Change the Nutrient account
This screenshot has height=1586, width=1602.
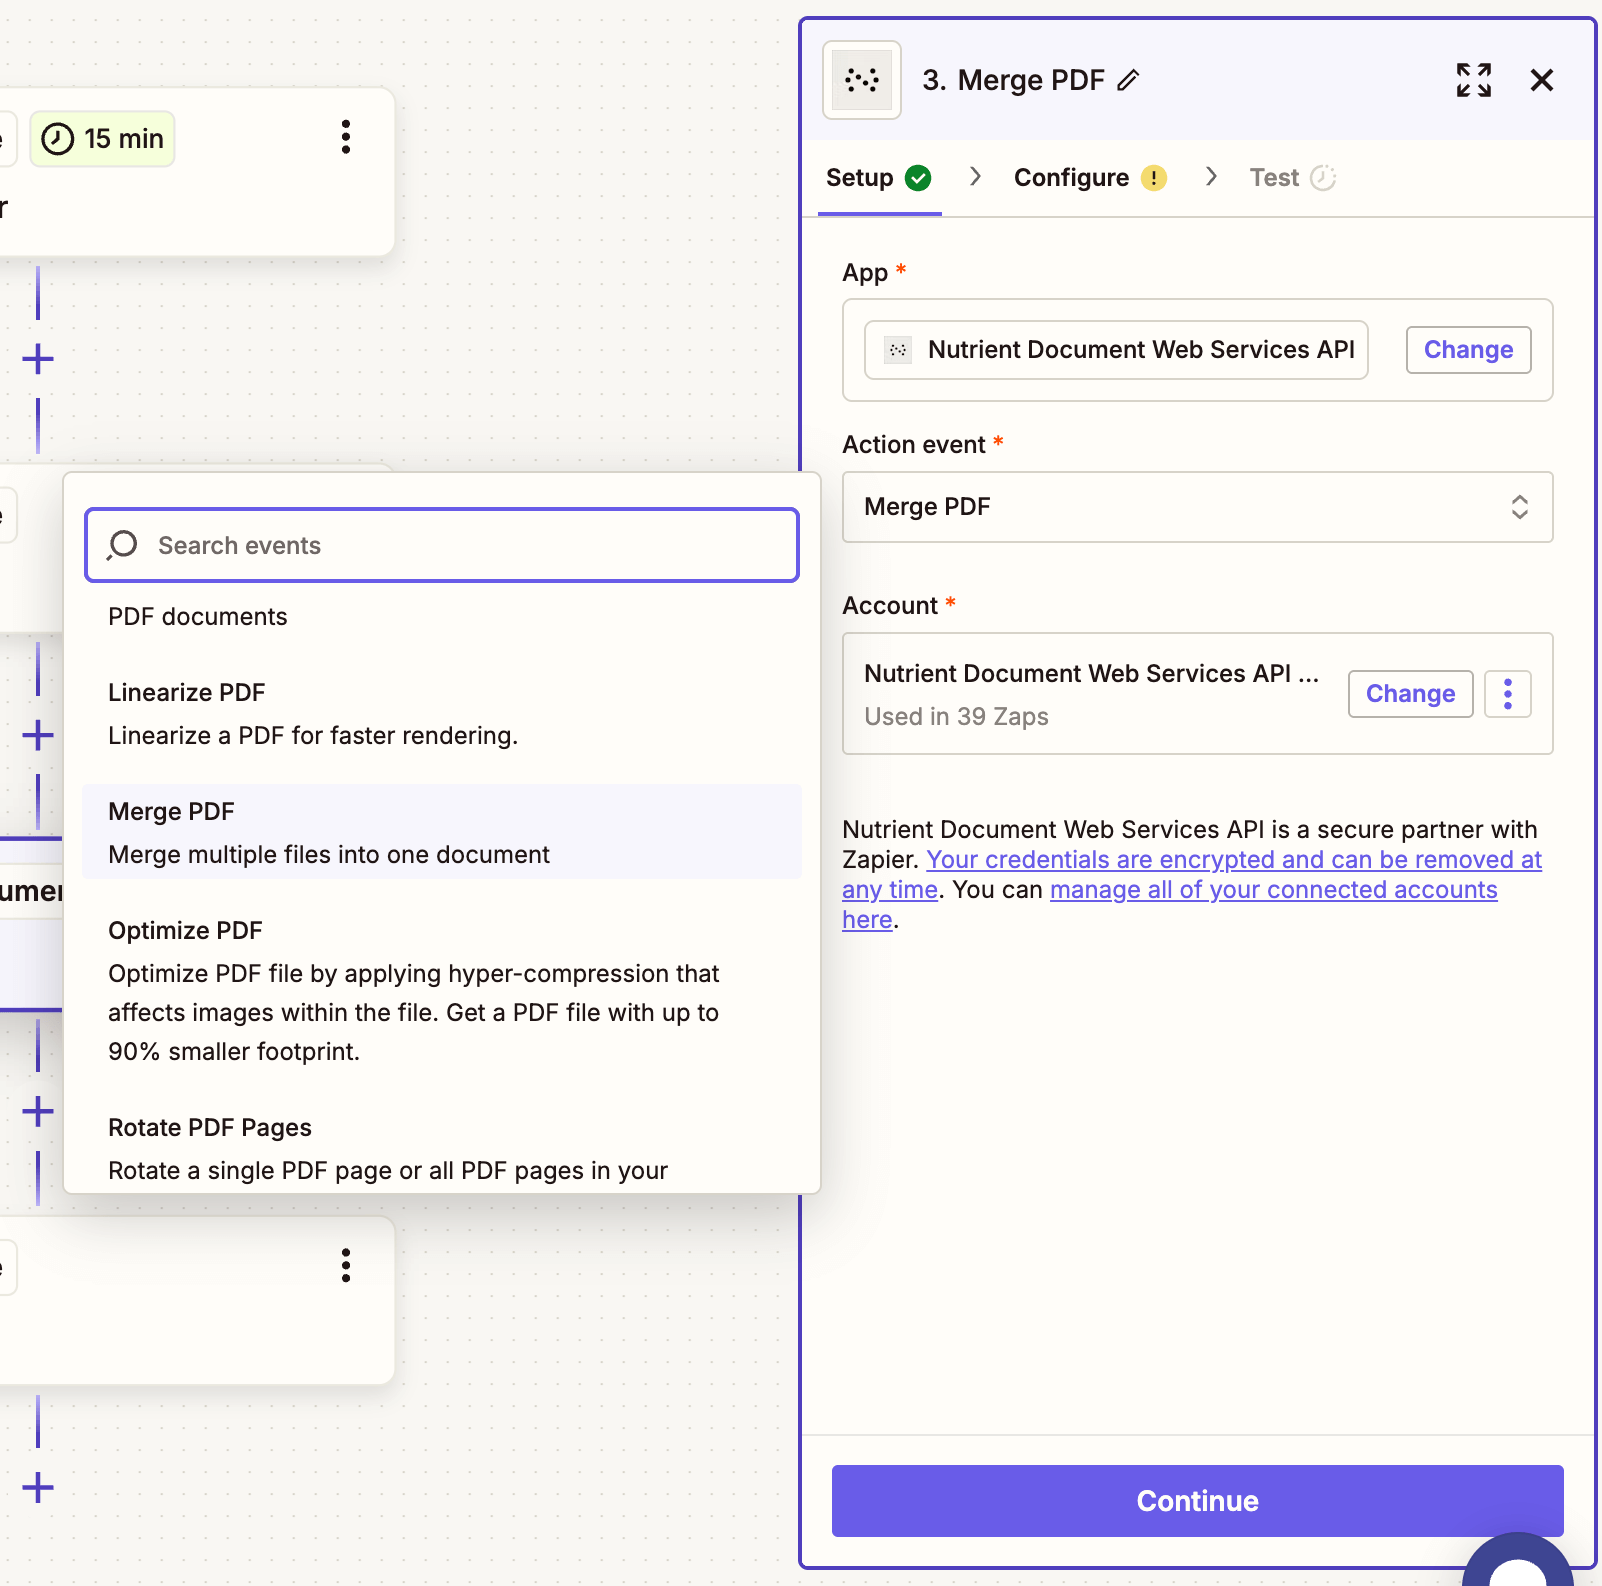[1410, 693]
